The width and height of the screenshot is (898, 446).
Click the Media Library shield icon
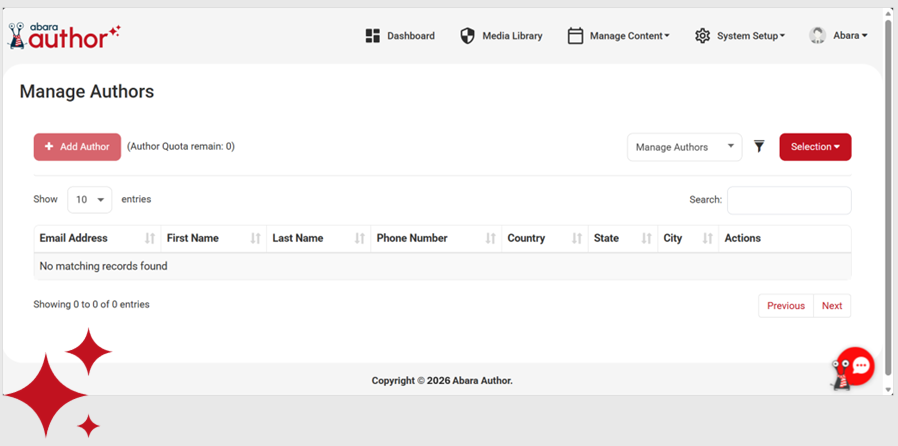(467, 36)
